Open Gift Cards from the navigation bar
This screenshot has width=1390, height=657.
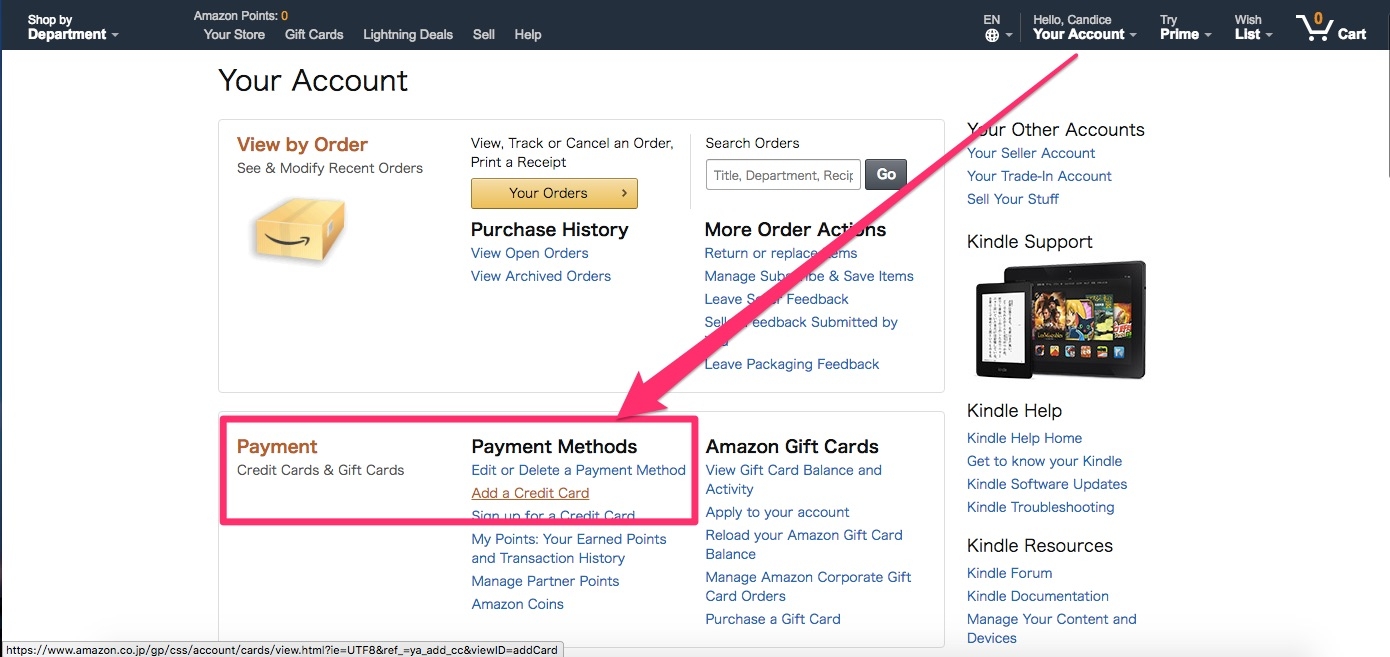pos(314,34)
